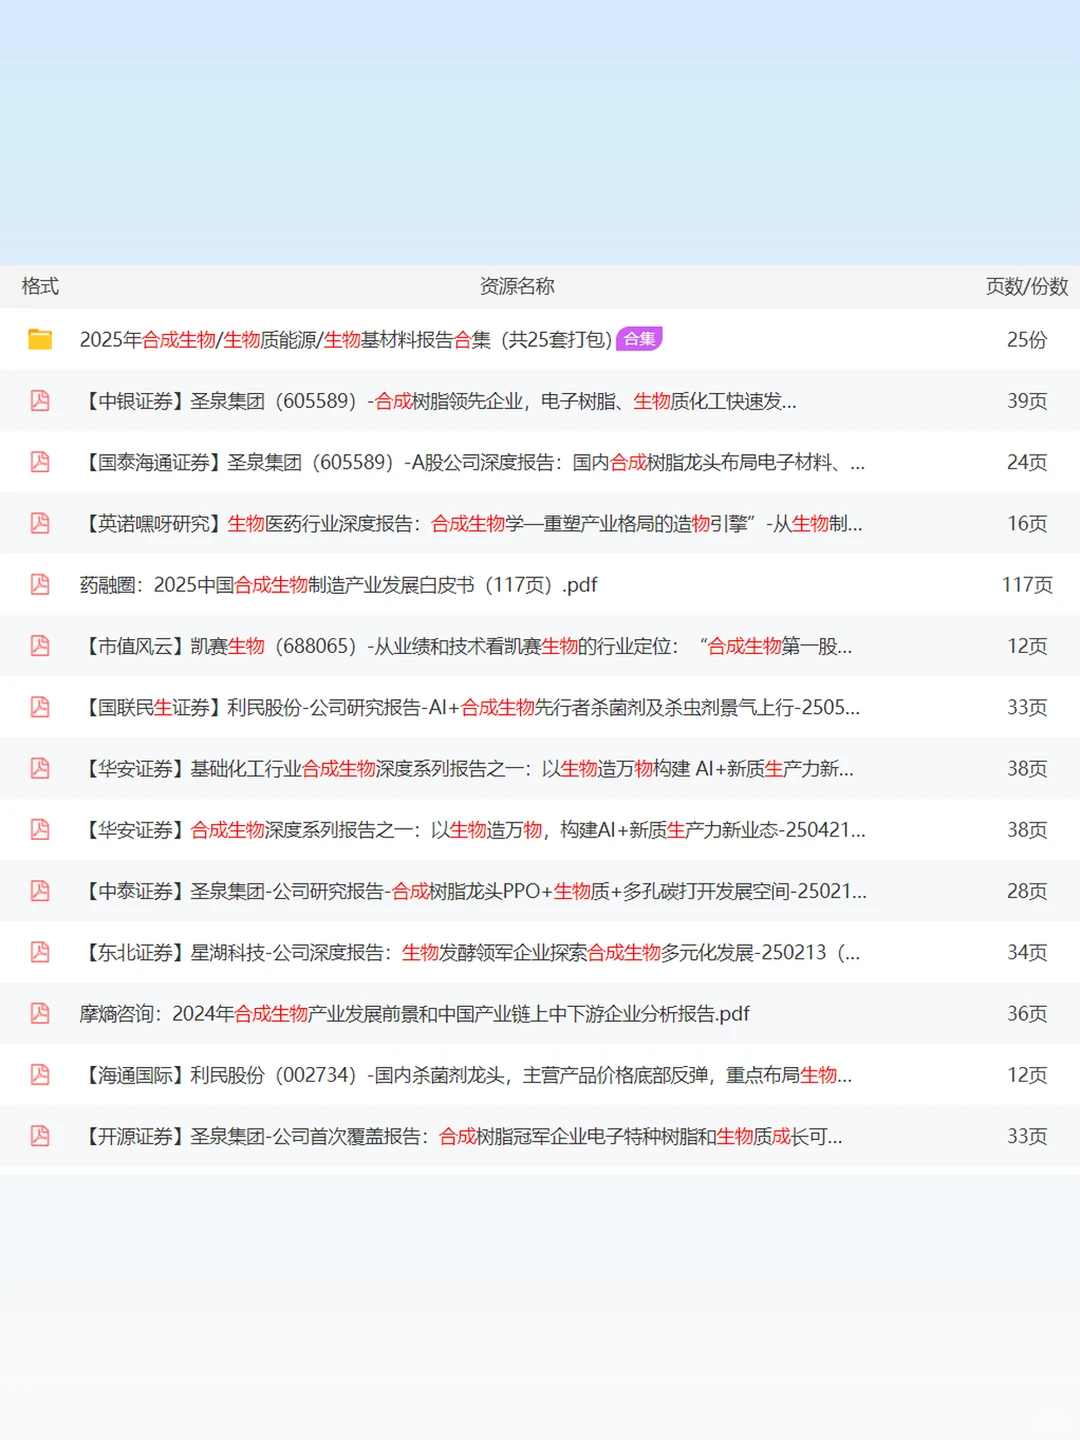Click the 34页 page count
Viewport: 1080px width, 1440px height.
tap(1027, 952)
